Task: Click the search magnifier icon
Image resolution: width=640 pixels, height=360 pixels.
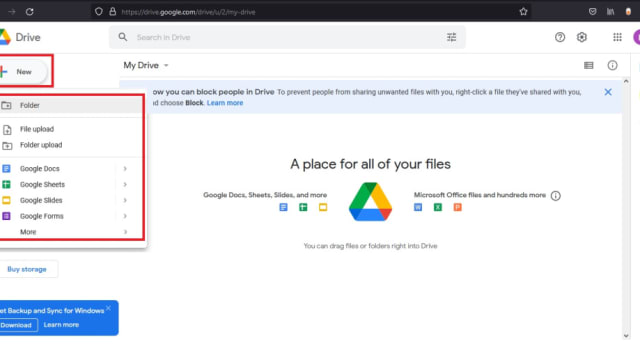Action: 122,37
